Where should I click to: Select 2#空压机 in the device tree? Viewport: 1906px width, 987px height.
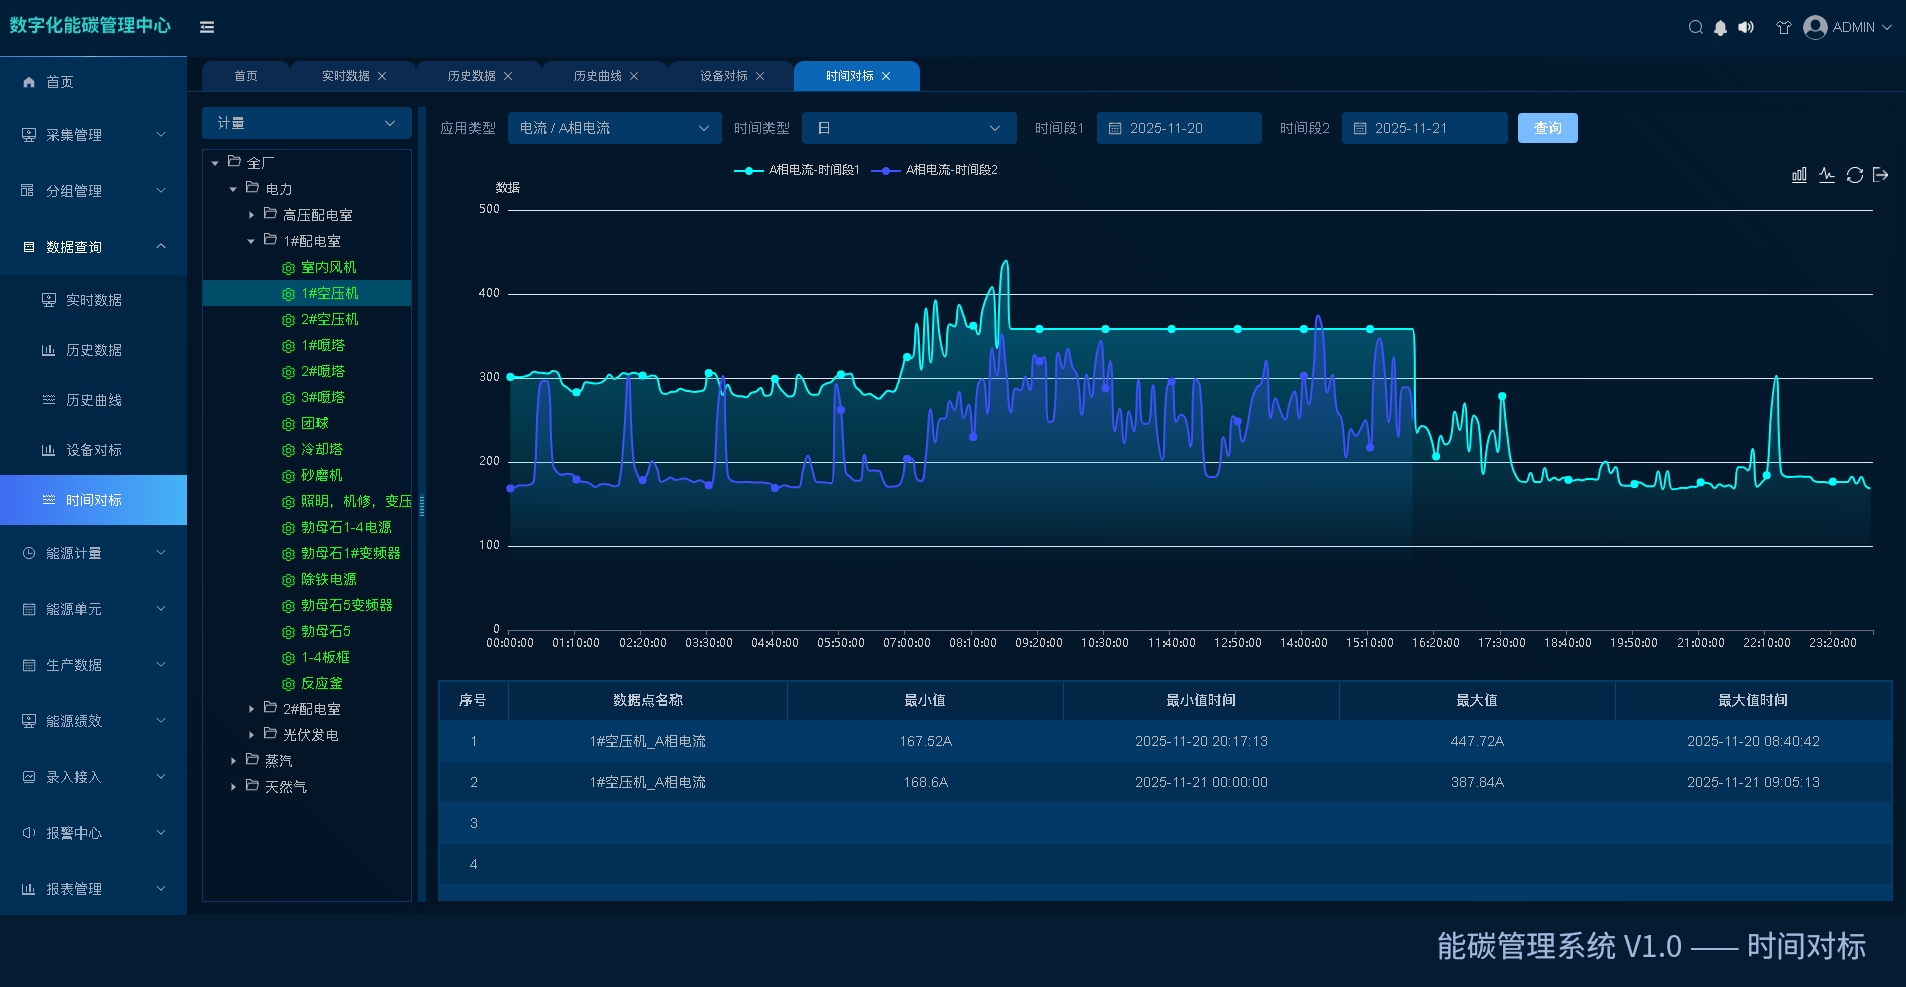point(329,320)
